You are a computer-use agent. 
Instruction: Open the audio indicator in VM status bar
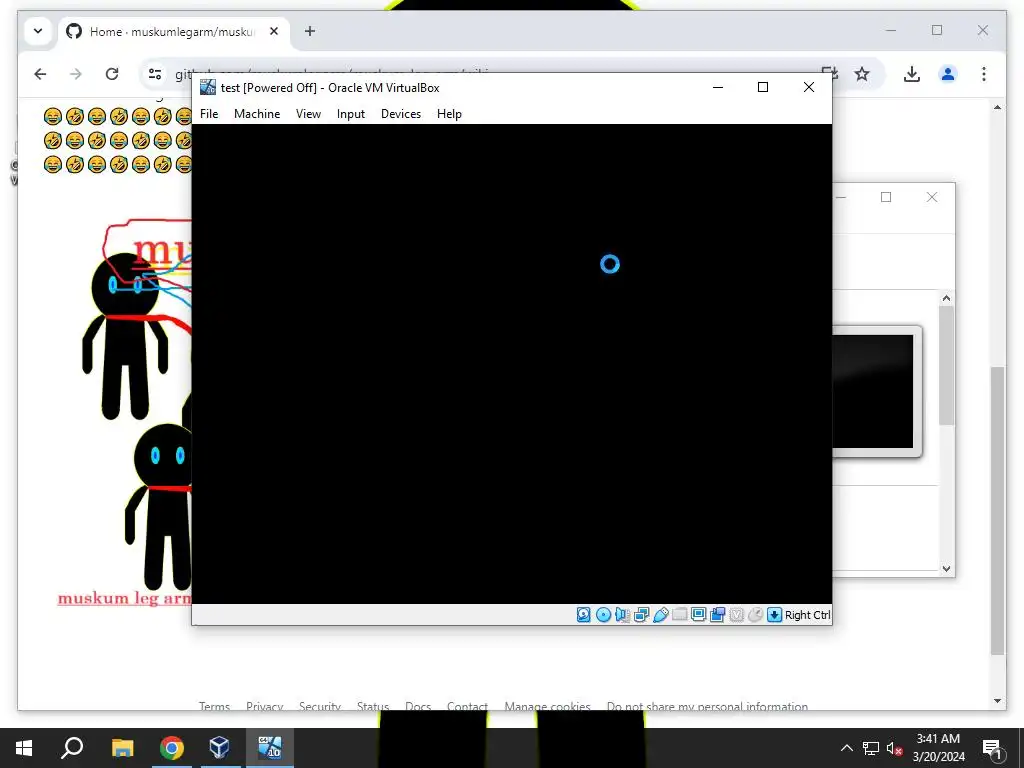[x=622, y=615]
